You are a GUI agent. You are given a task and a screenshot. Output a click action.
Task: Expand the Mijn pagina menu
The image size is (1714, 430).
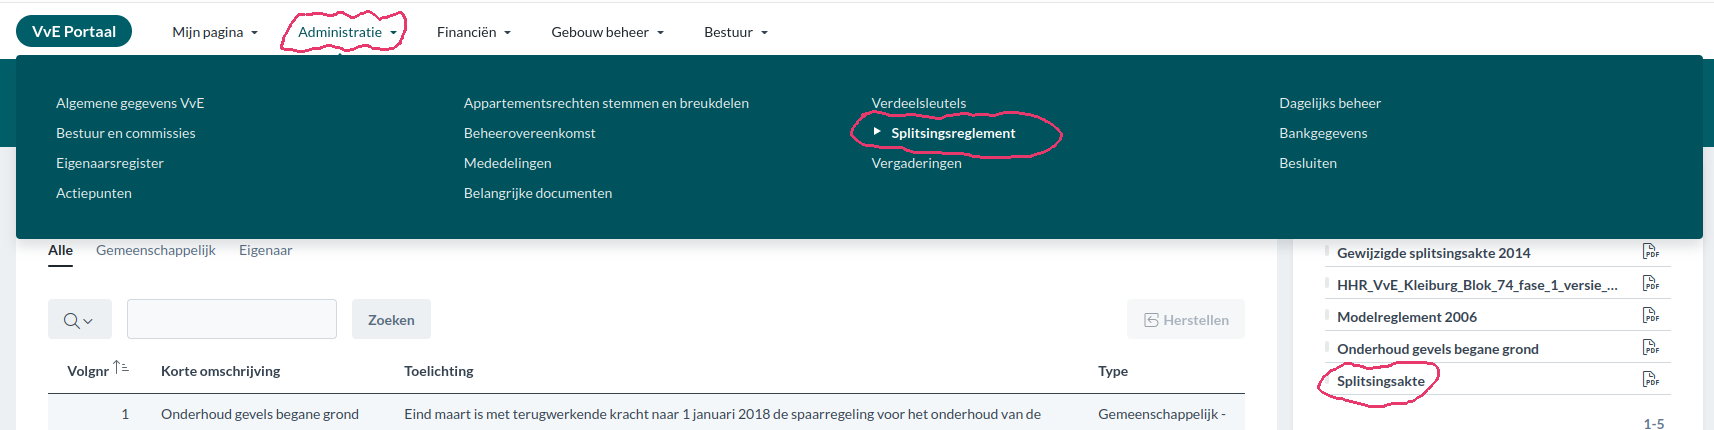click(214, 32)
